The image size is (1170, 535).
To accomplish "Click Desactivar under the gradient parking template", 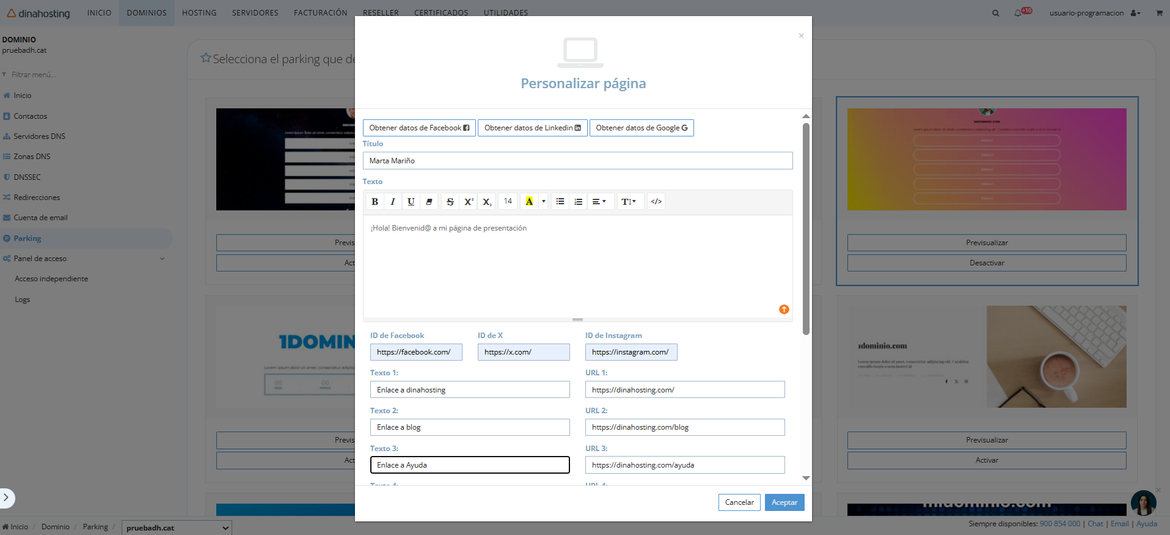I will (x=986, y=263).
